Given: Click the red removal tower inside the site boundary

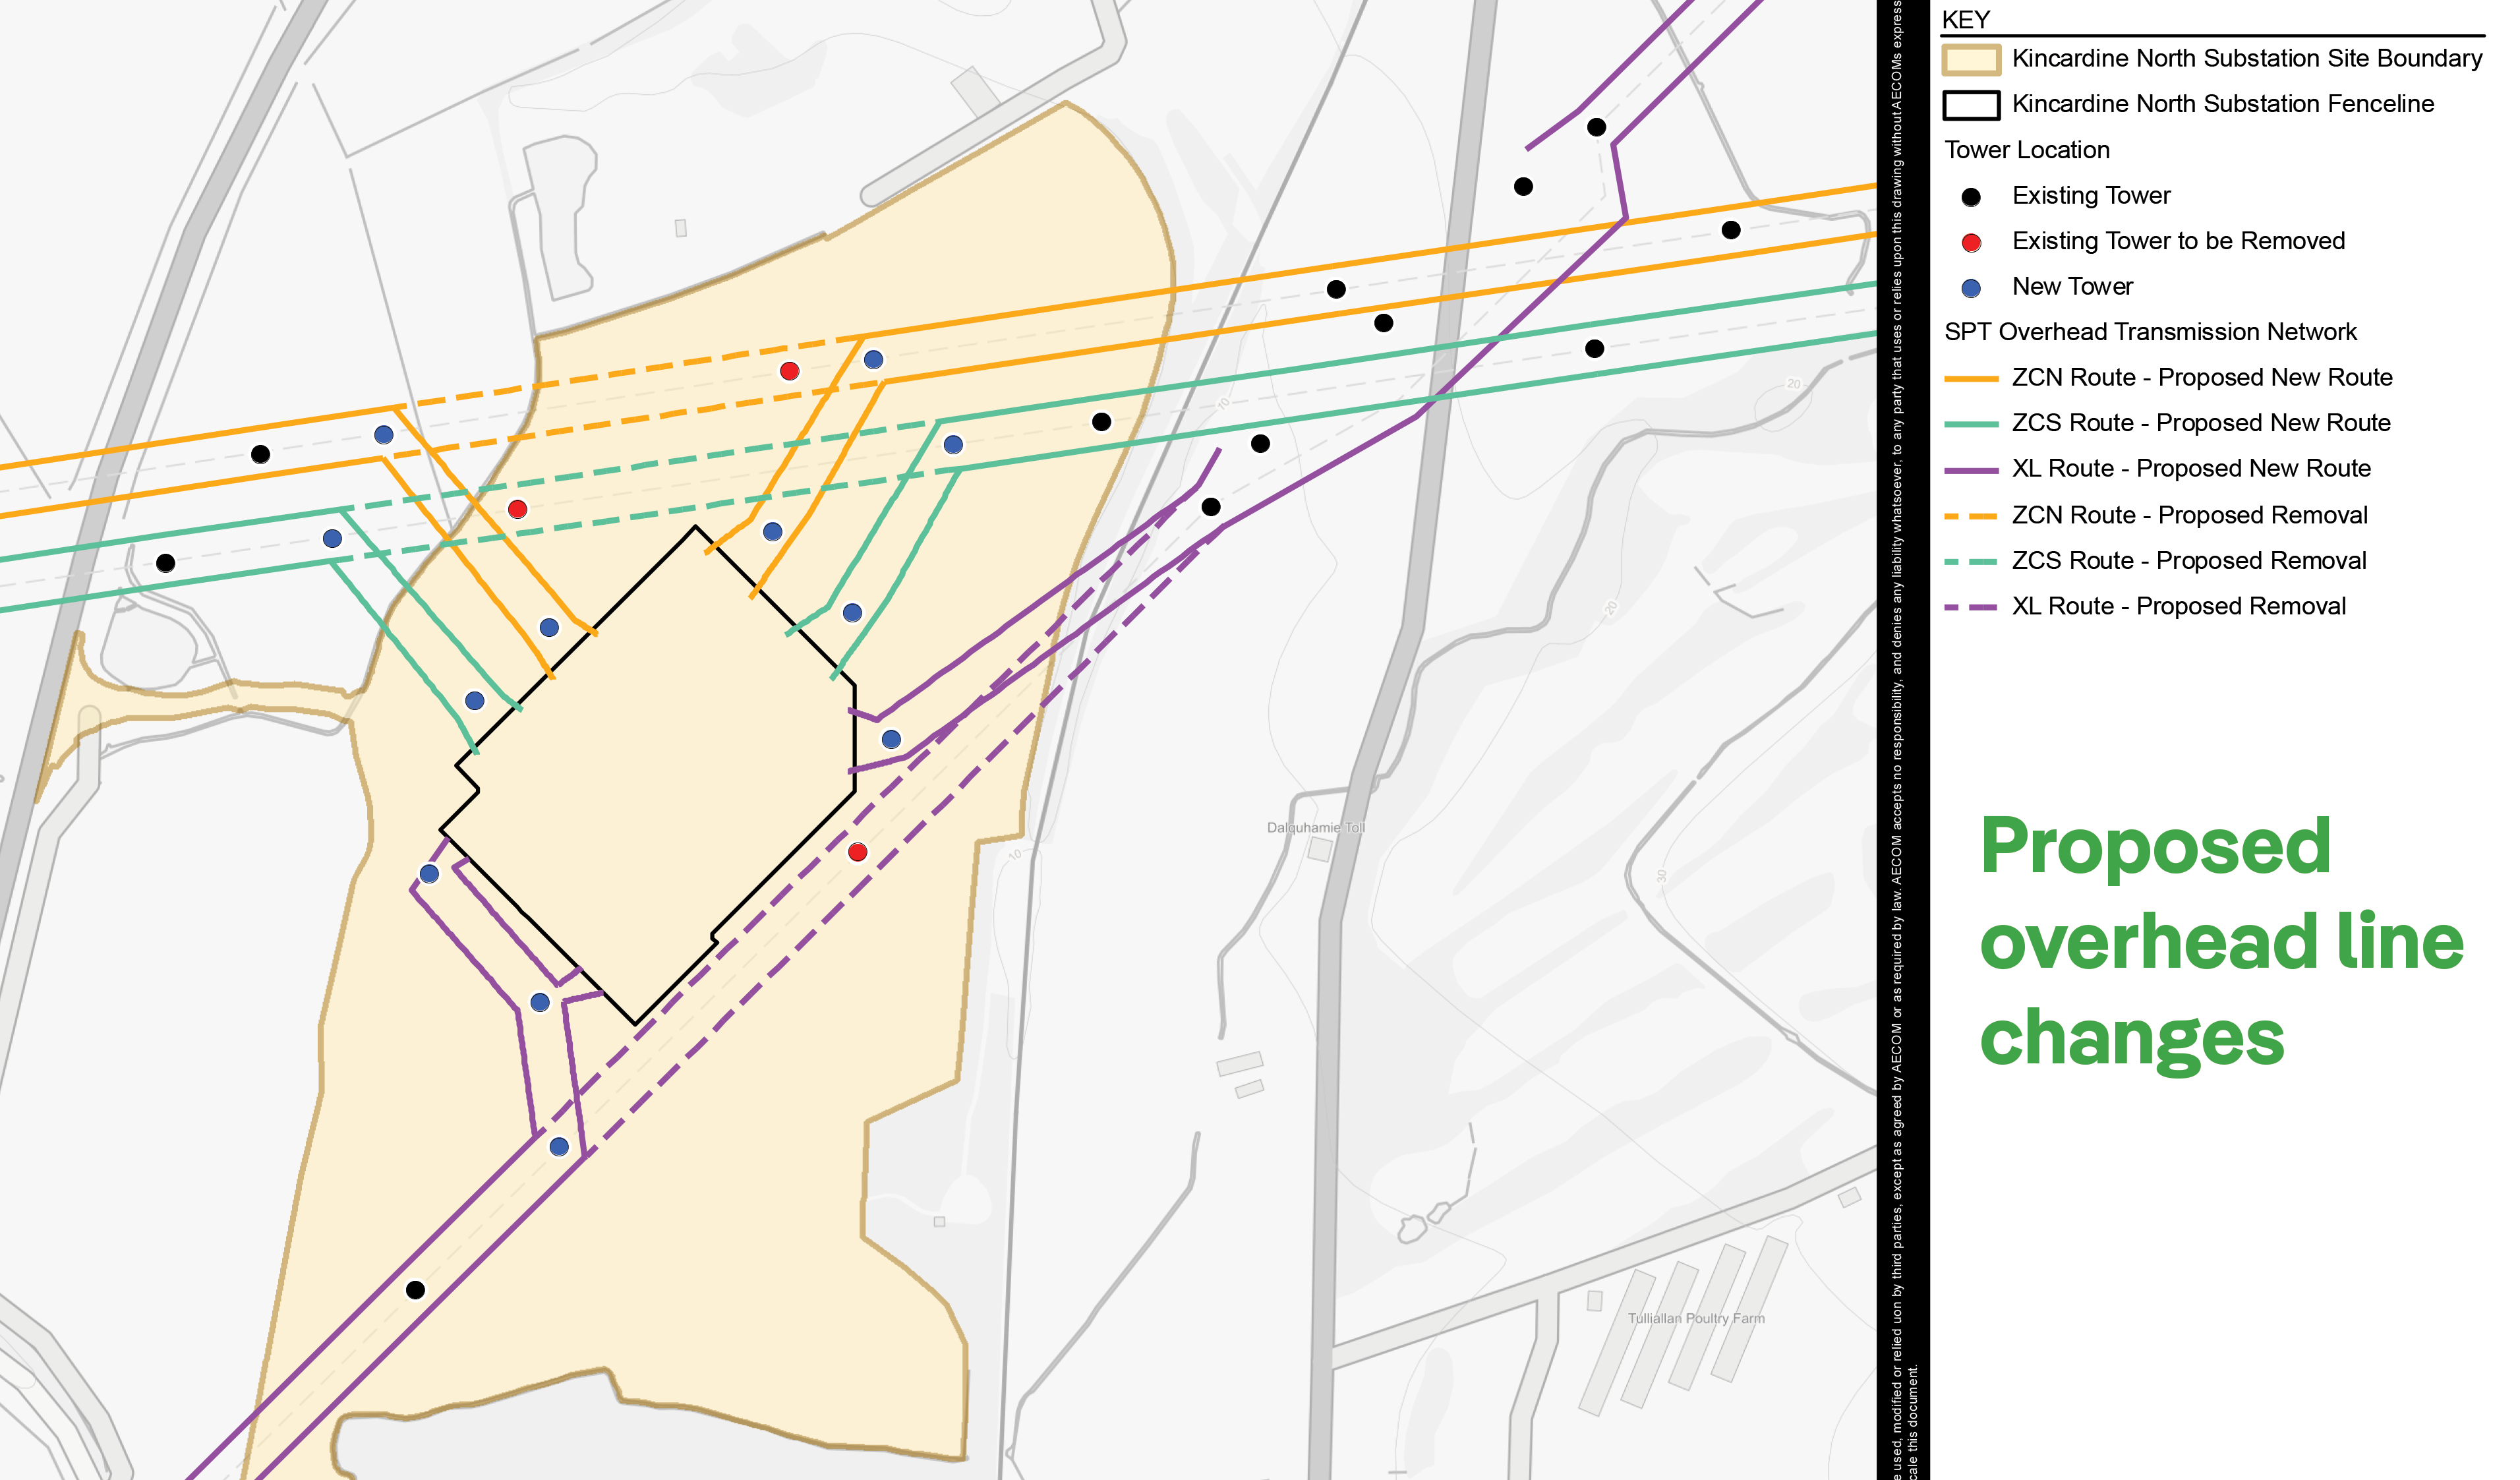Looking at the screenshot, I should (789, 372).
